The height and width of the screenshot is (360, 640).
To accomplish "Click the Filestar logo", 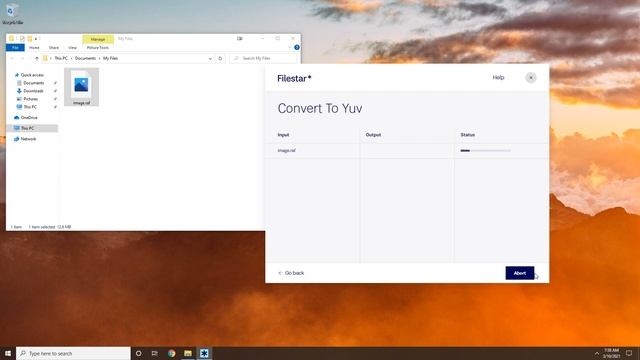I will click(x=294, y=78).
